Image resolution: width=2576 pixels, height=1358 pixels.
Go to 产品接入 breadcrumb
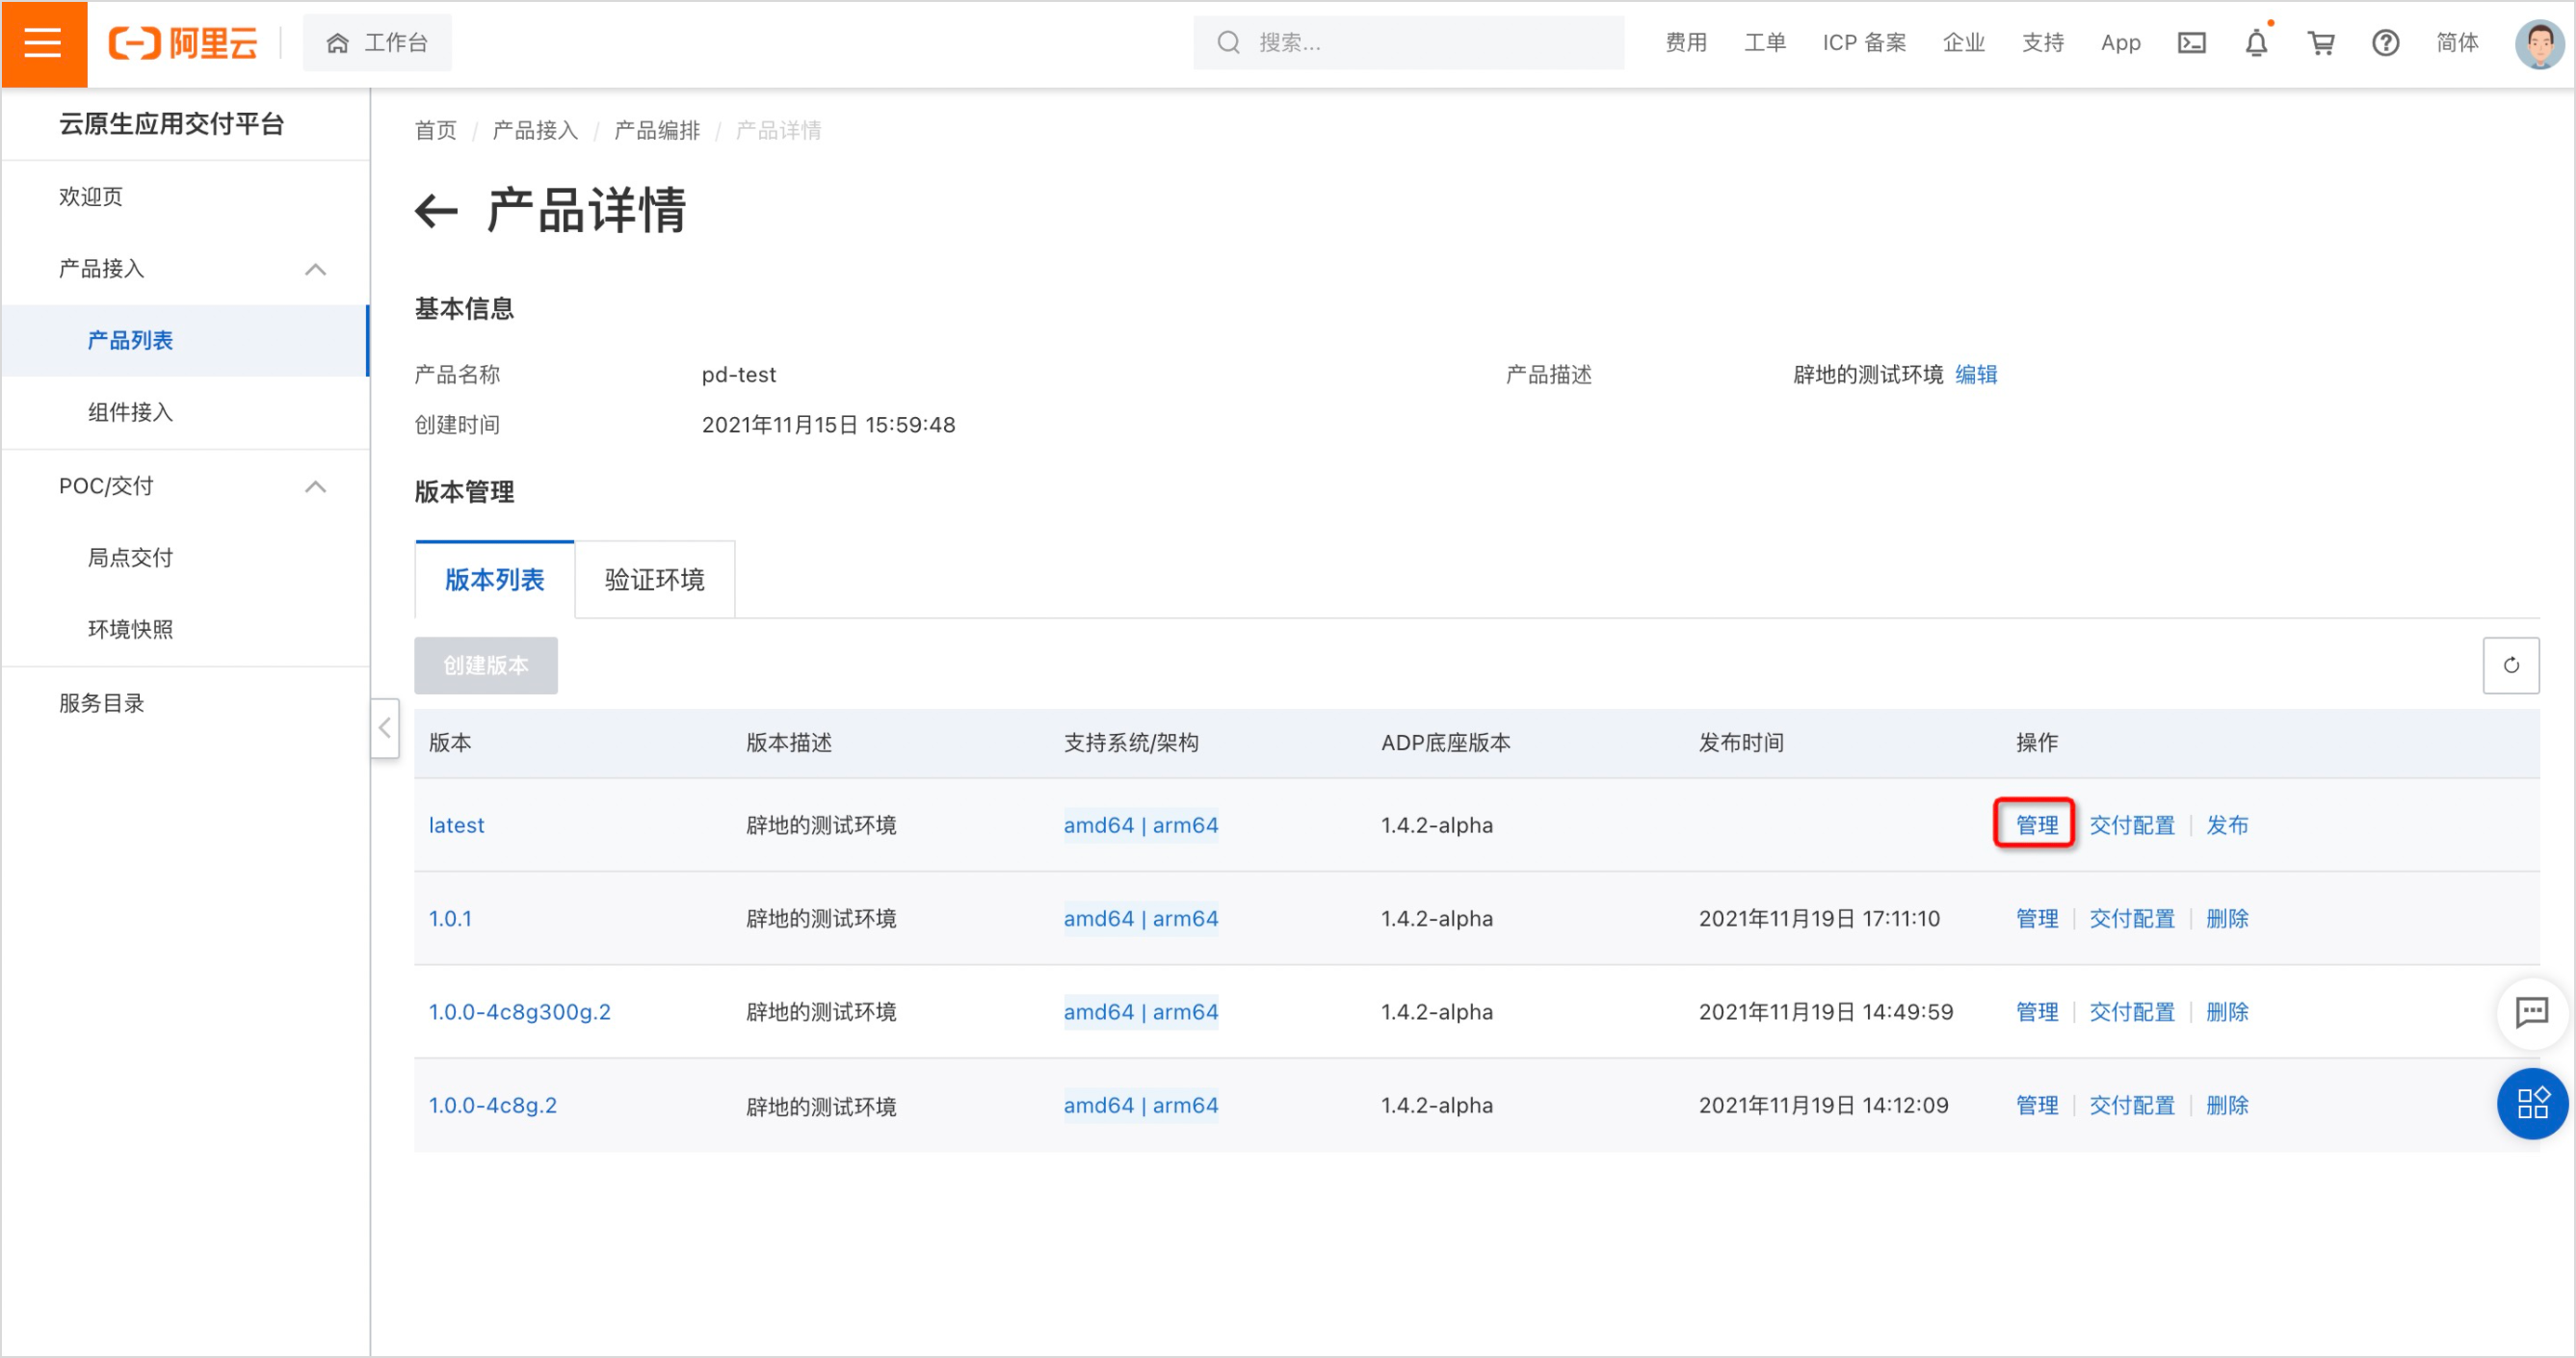coord(535,130)
